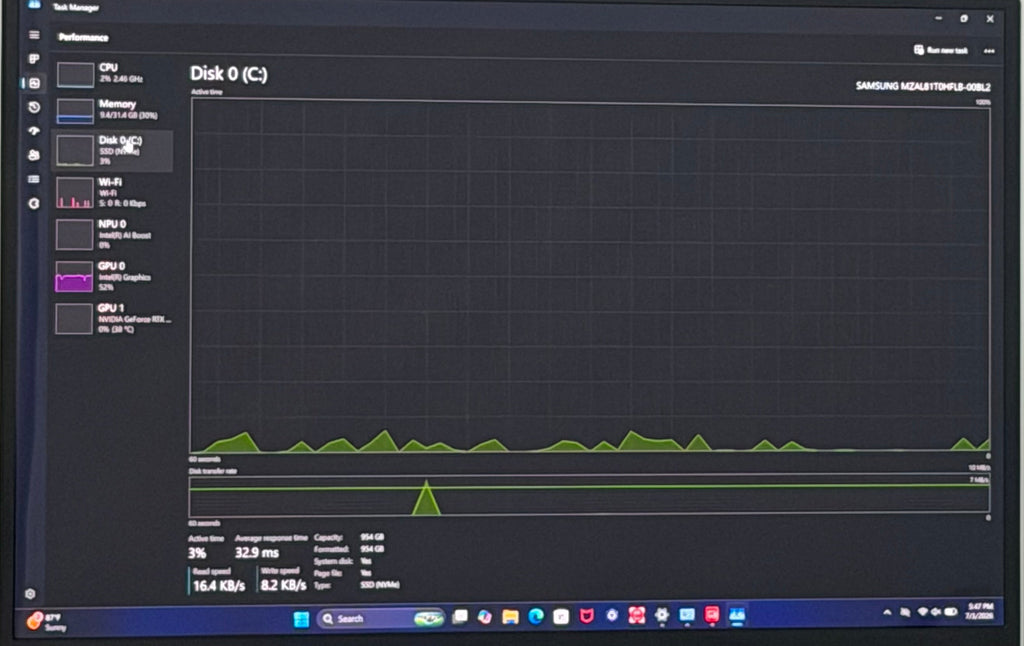Go to the Processes page icon

[34, 59]
